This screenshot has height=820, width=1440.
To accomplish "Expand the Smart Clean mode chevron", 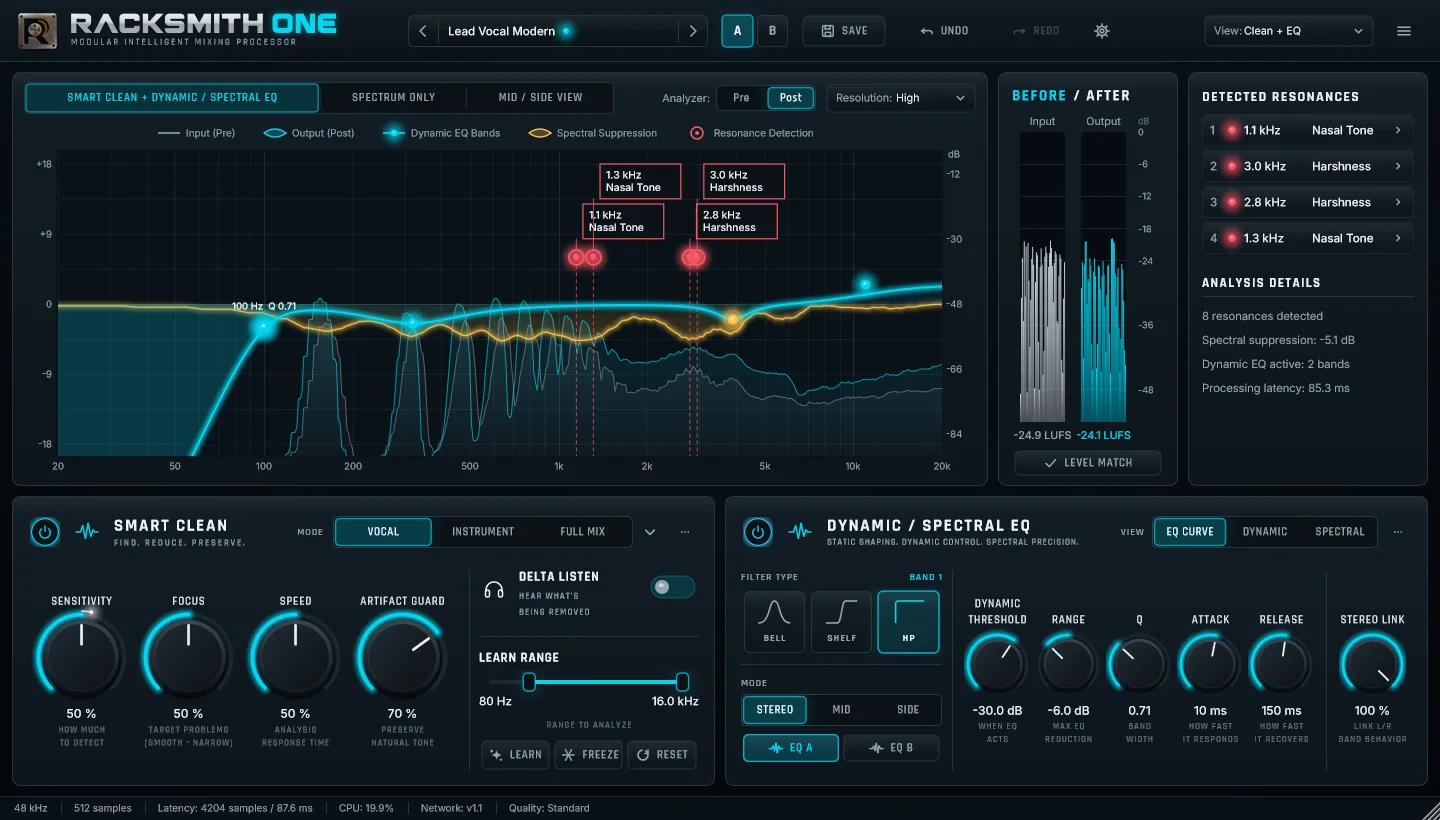I will [x=650, y=532].
